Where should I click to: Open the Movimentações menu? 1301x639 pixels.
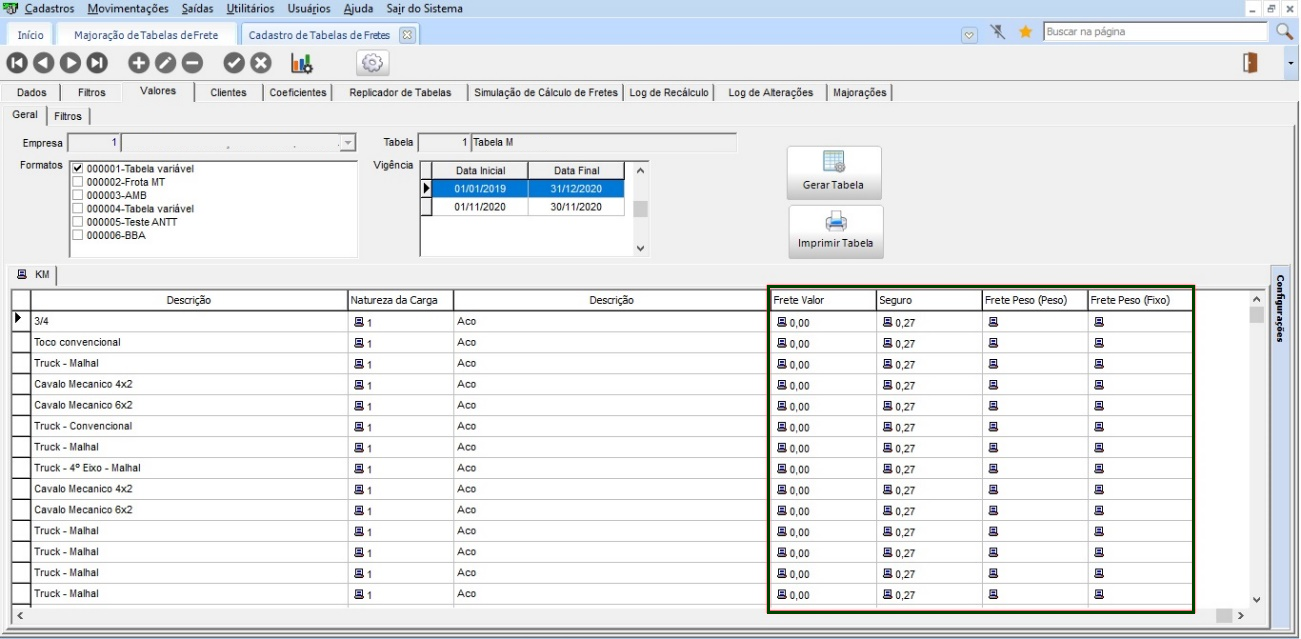(128, 8)
